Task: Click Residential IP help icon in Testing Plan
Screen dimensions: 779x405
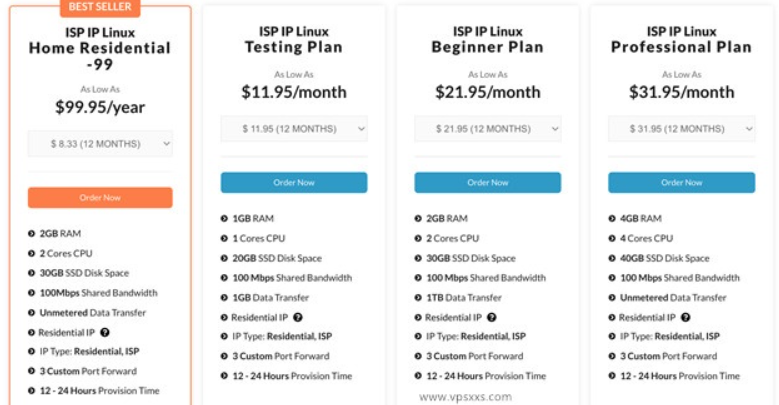Action: point(297,317)
